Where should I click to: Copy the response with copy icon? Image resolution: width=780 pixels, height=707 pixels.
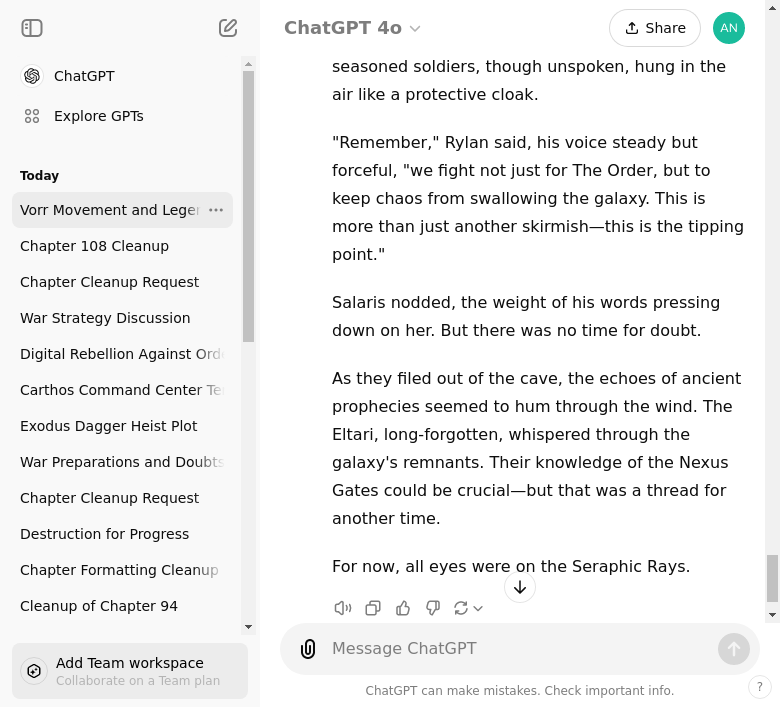click(373, 608)
